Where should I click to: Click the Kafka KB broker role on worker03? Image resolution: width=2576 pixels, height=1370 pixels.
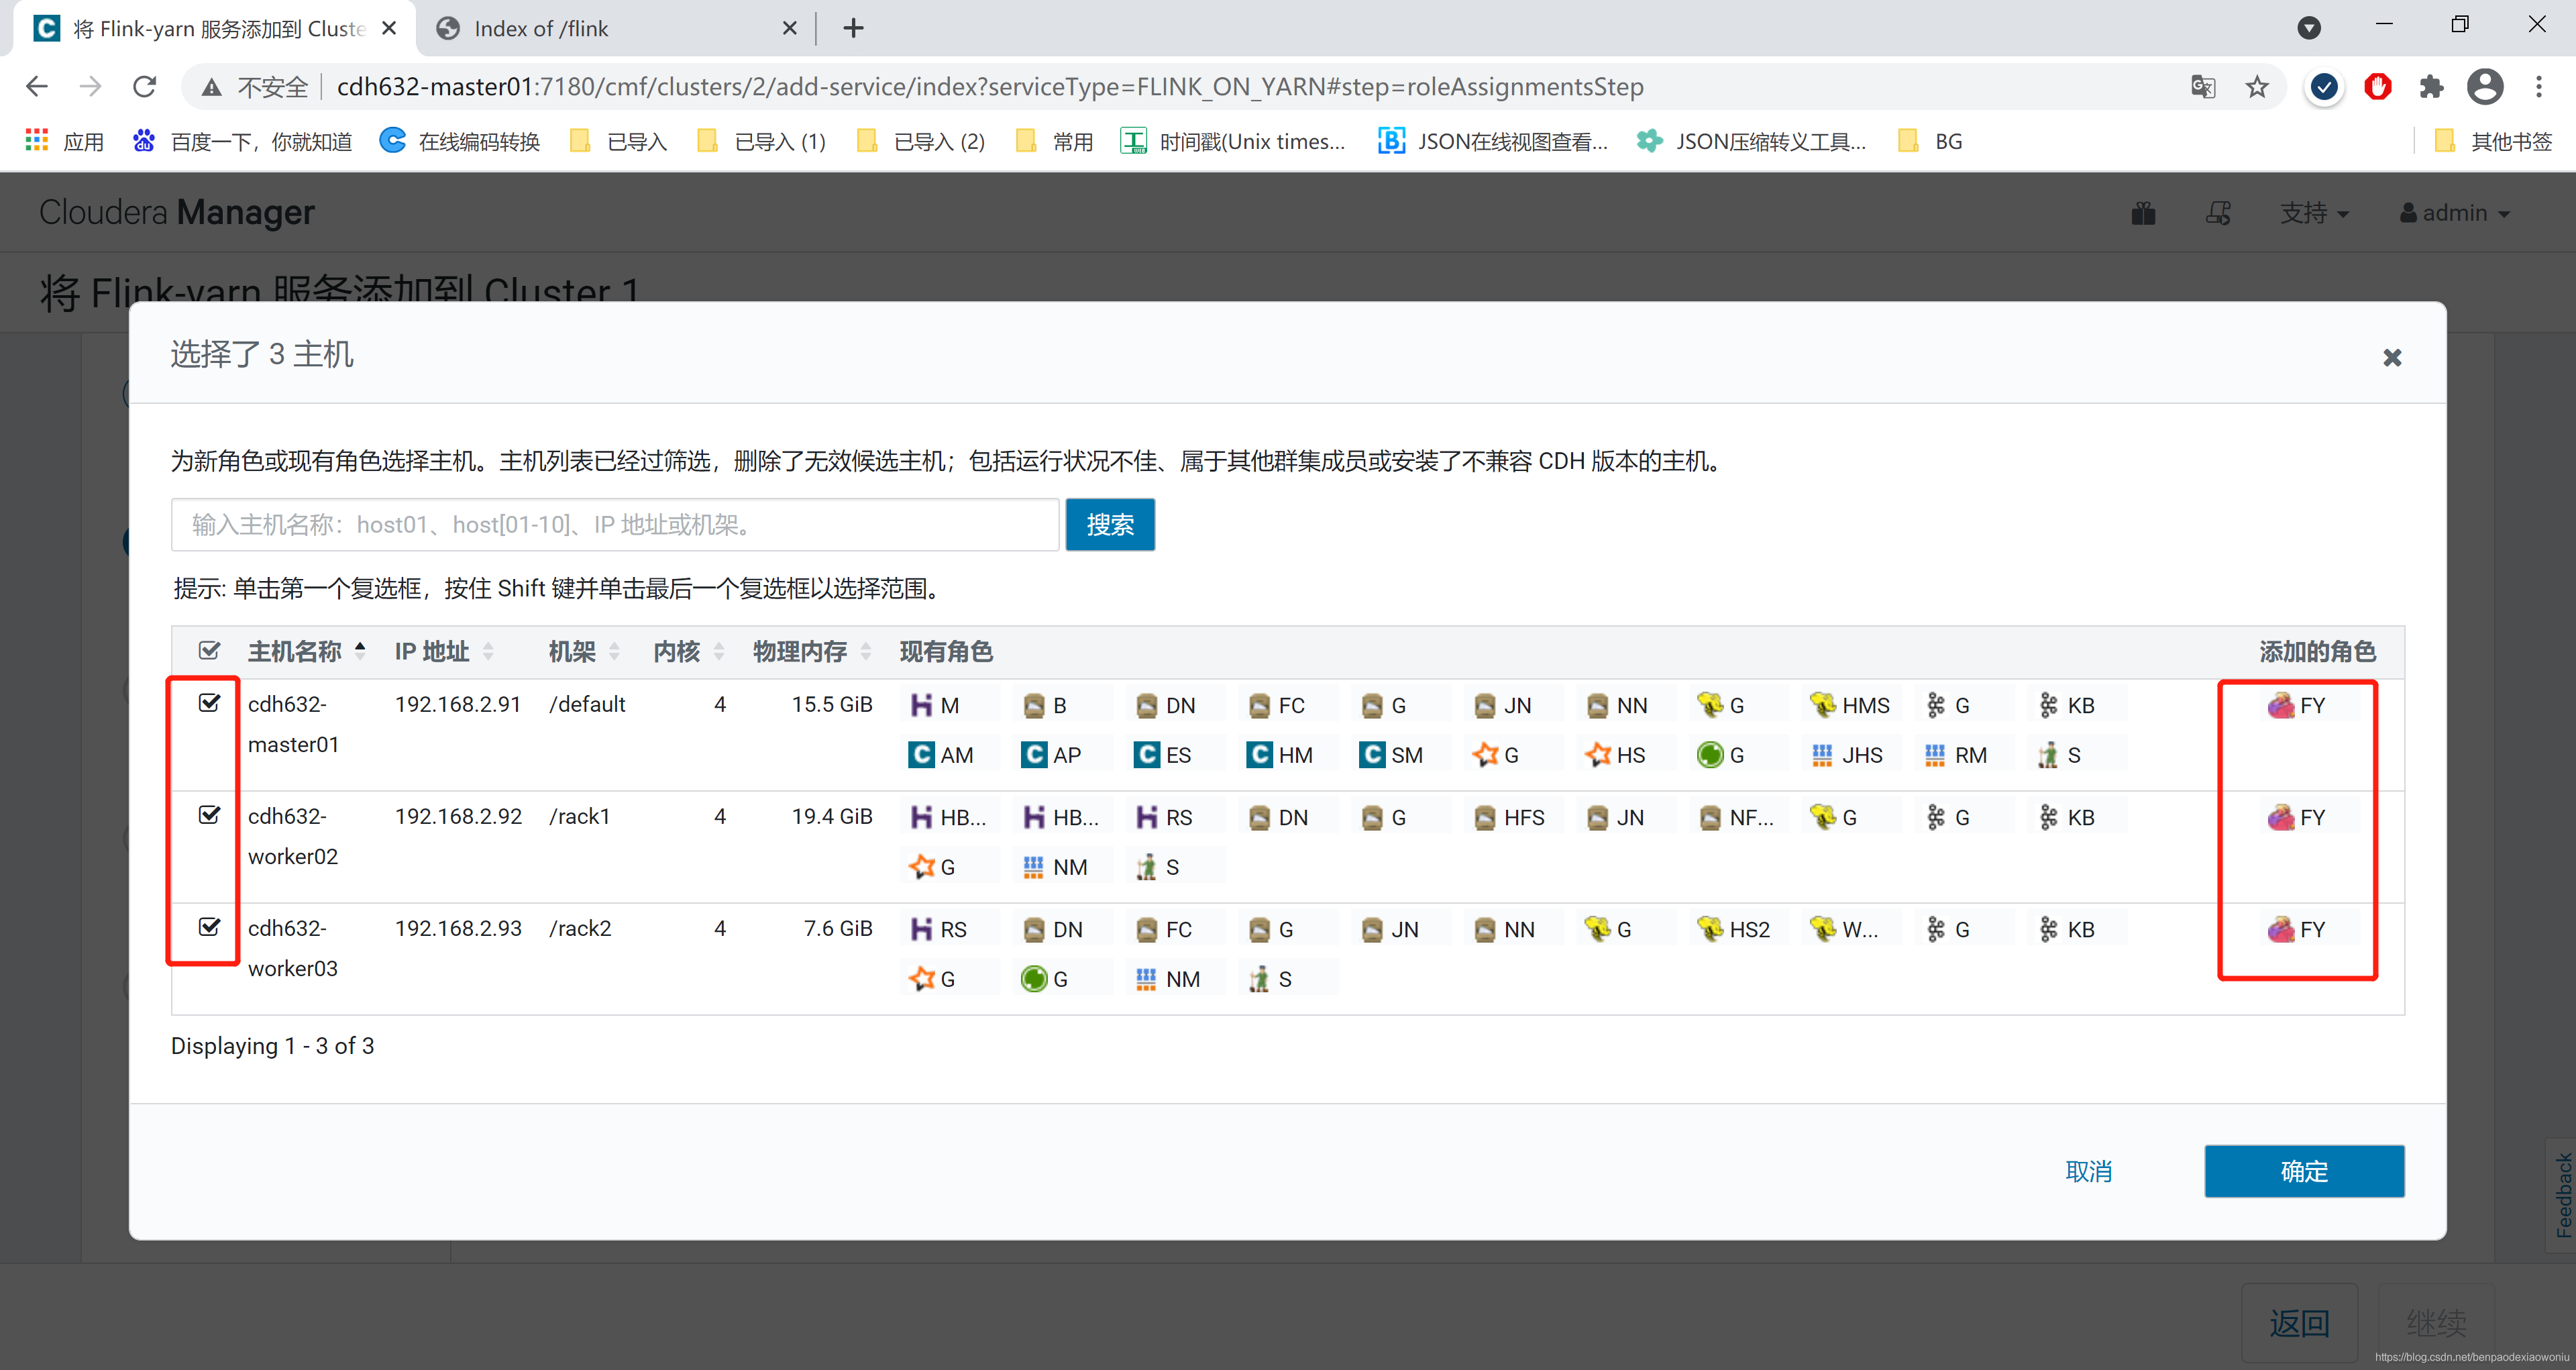pos(2067,929)
